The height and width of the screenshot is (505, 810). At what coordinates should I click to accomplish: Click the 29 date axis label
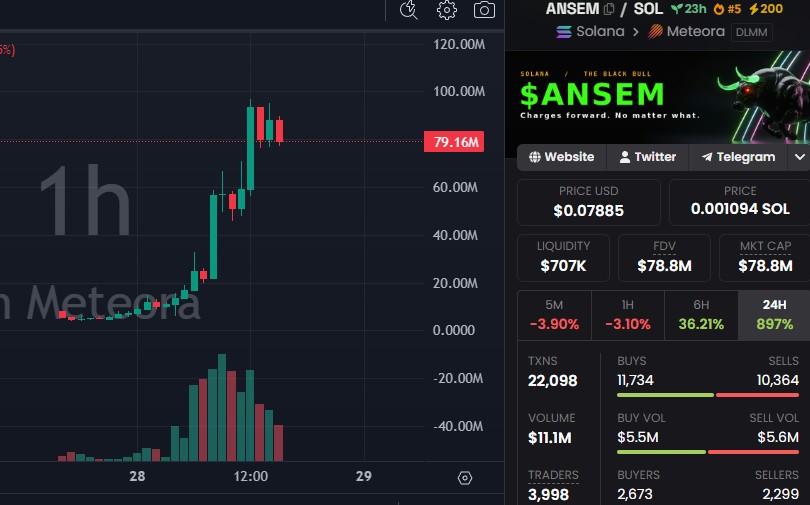click(x=364, y=476)
